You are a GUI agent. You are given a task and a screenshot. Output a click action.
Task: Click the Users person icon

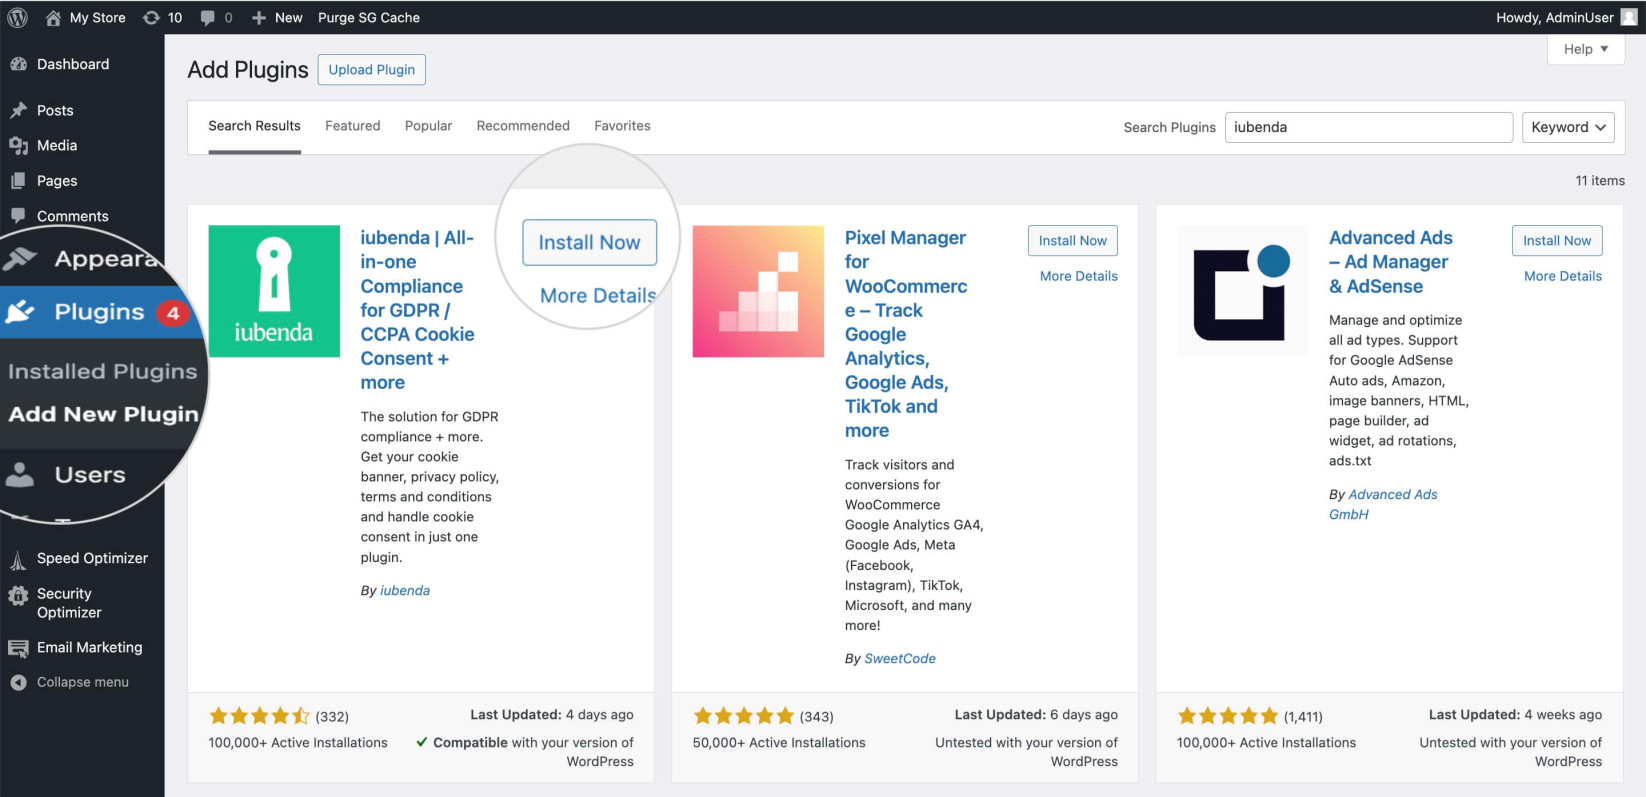(20, 474)
